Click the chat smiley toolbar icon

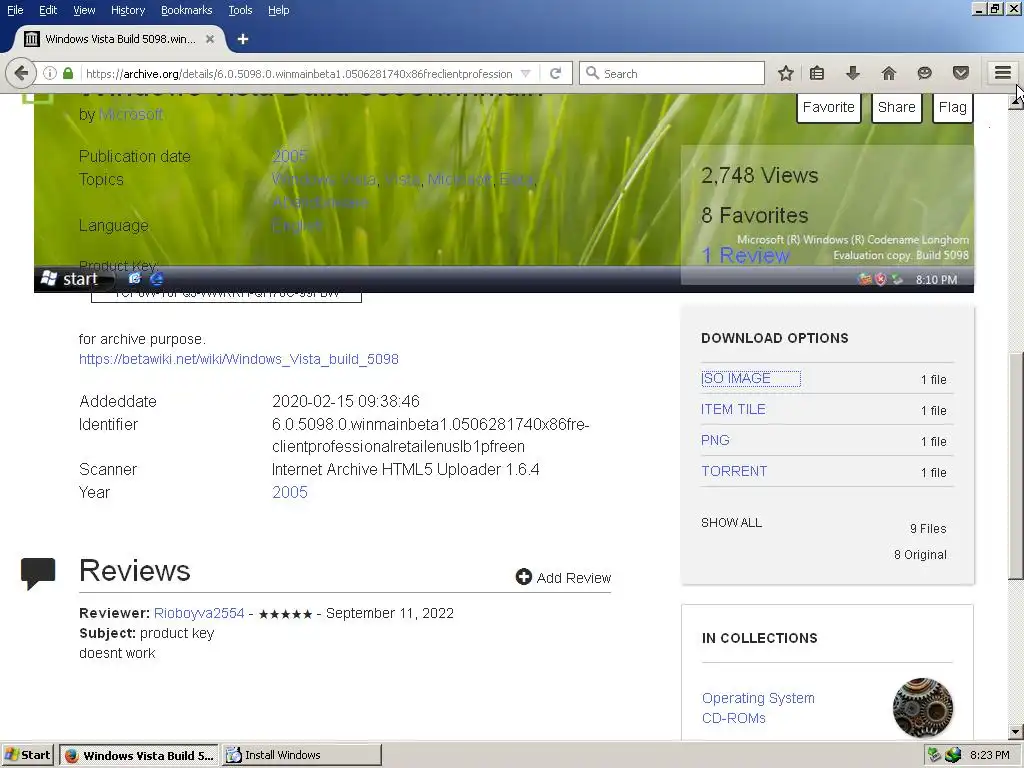(x=924, y=73)
